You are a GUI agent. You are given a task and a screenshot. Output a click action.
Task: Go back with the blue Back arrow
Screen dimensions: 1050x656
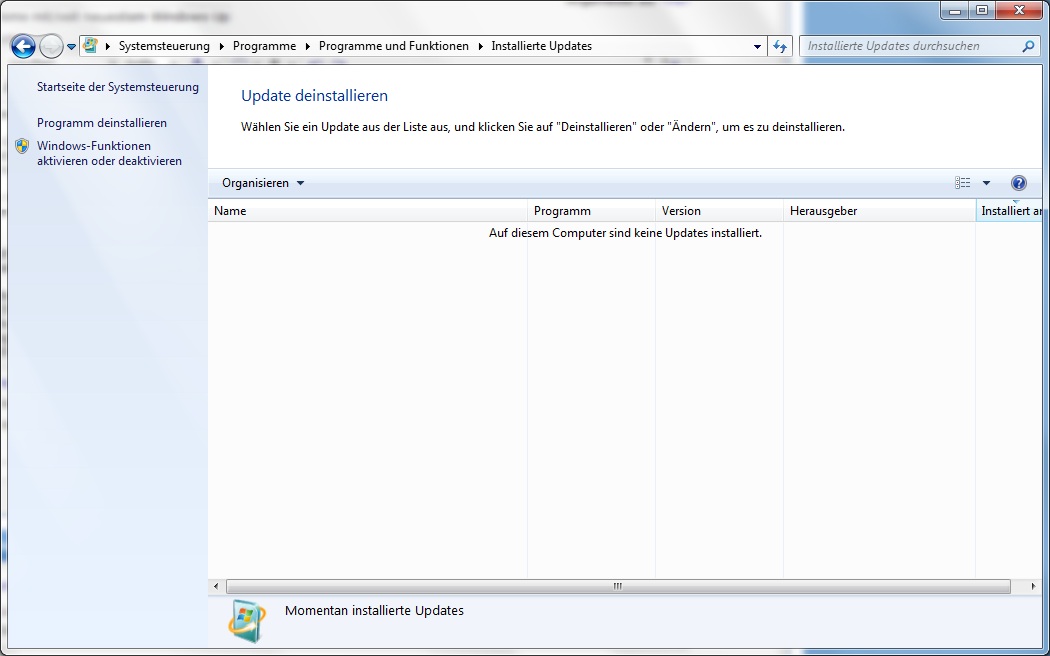click(x=23, y=46)
